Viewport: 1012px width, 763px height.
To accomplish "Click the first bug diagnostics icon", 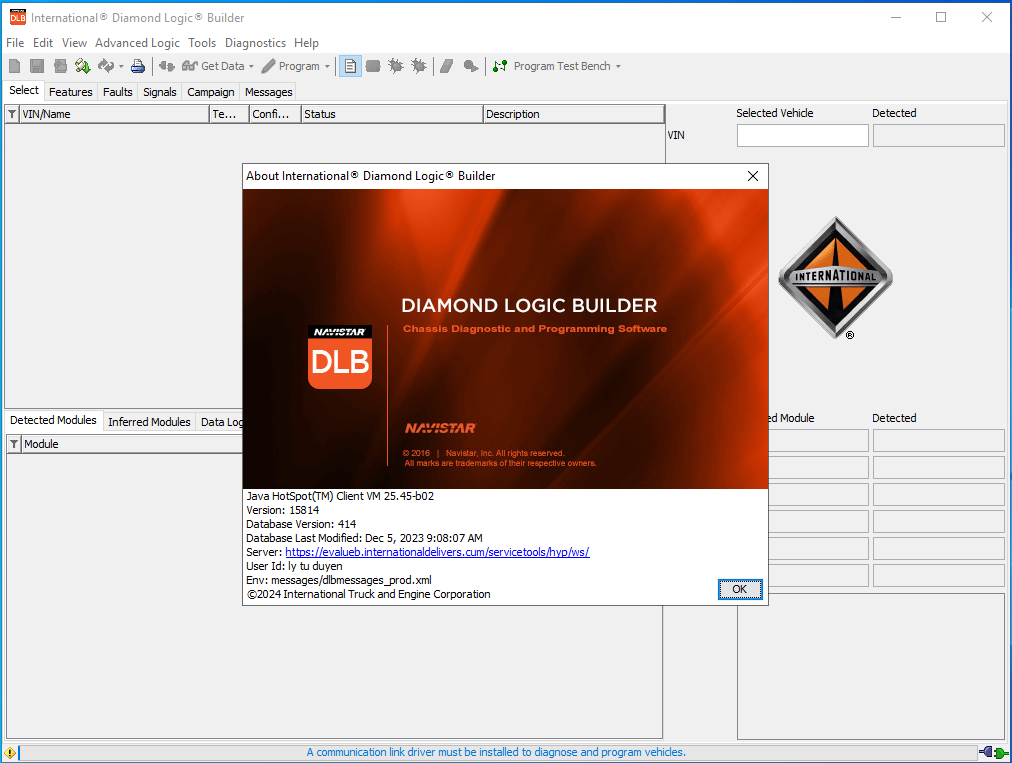I will (396, 66).
